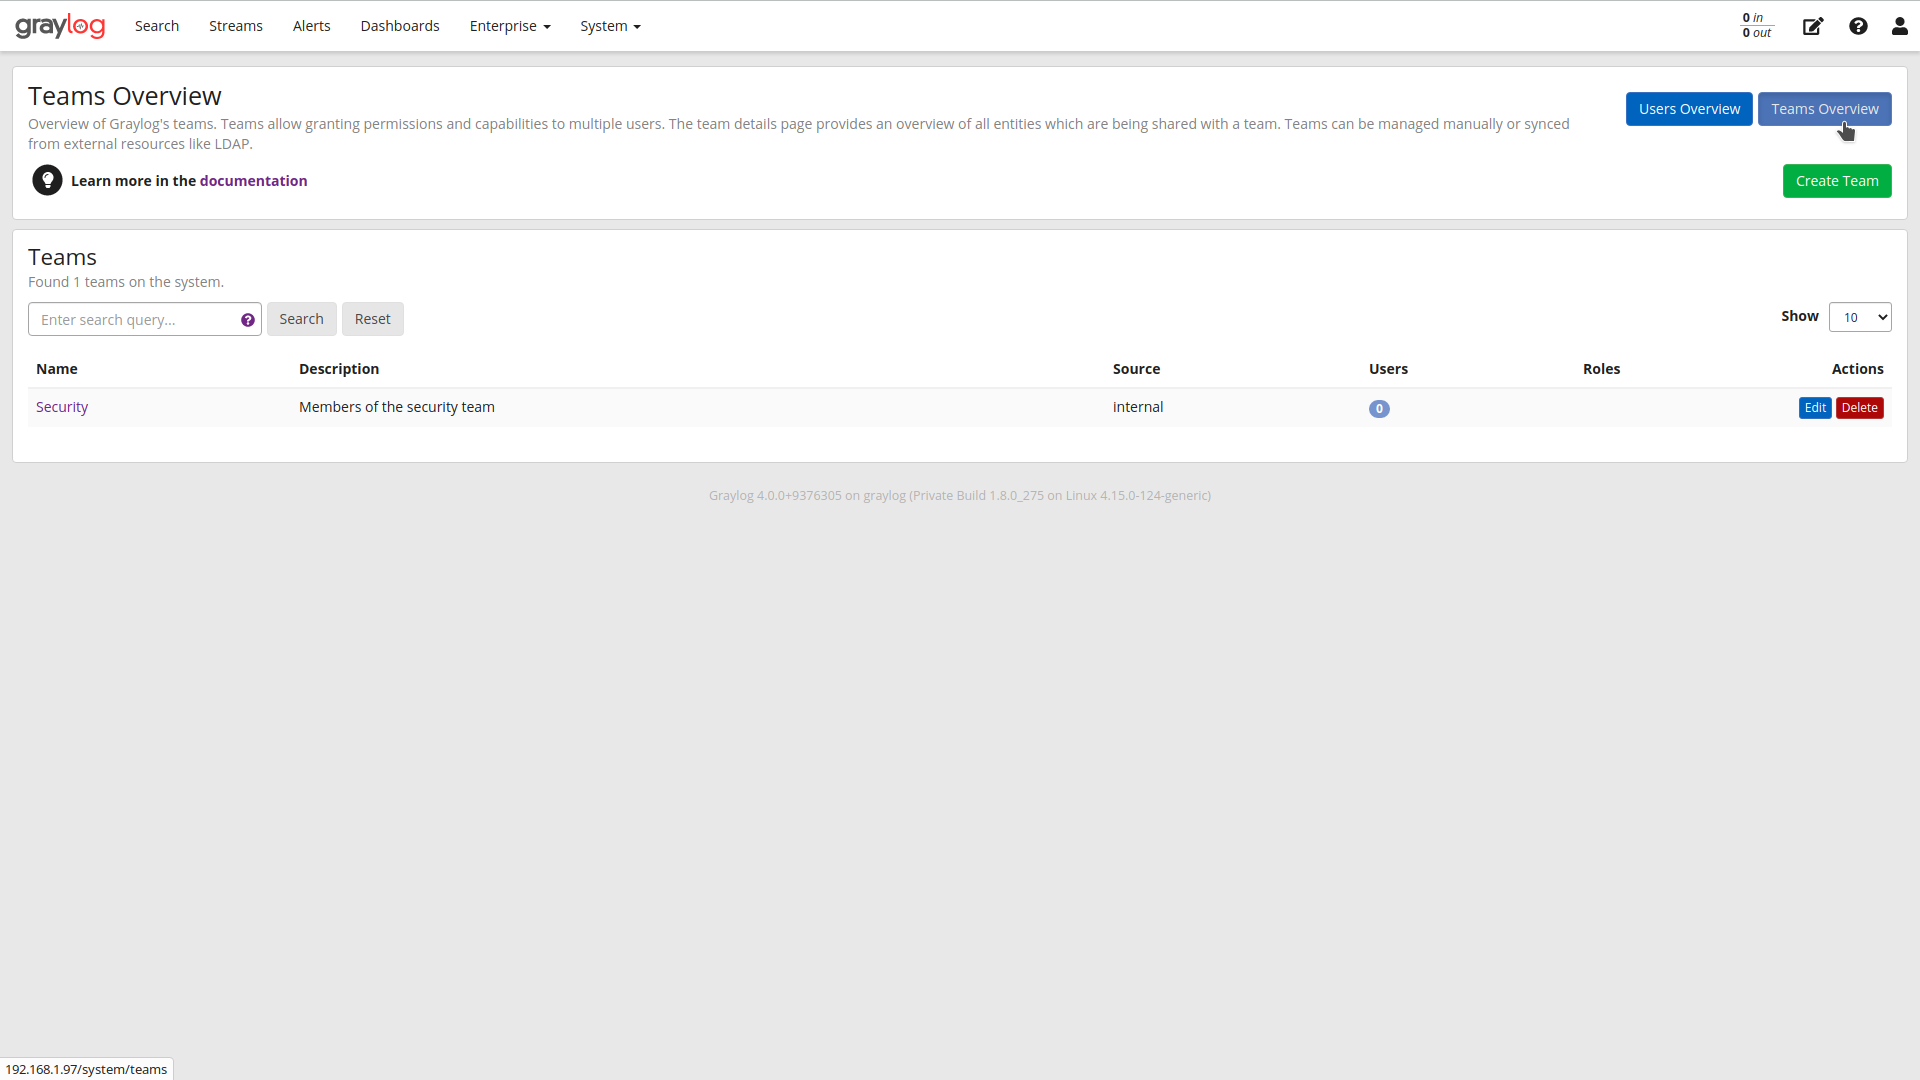Click the help question mark icon
The width and height of the screenshot is (1920, 1080).
click(1858, 26)
